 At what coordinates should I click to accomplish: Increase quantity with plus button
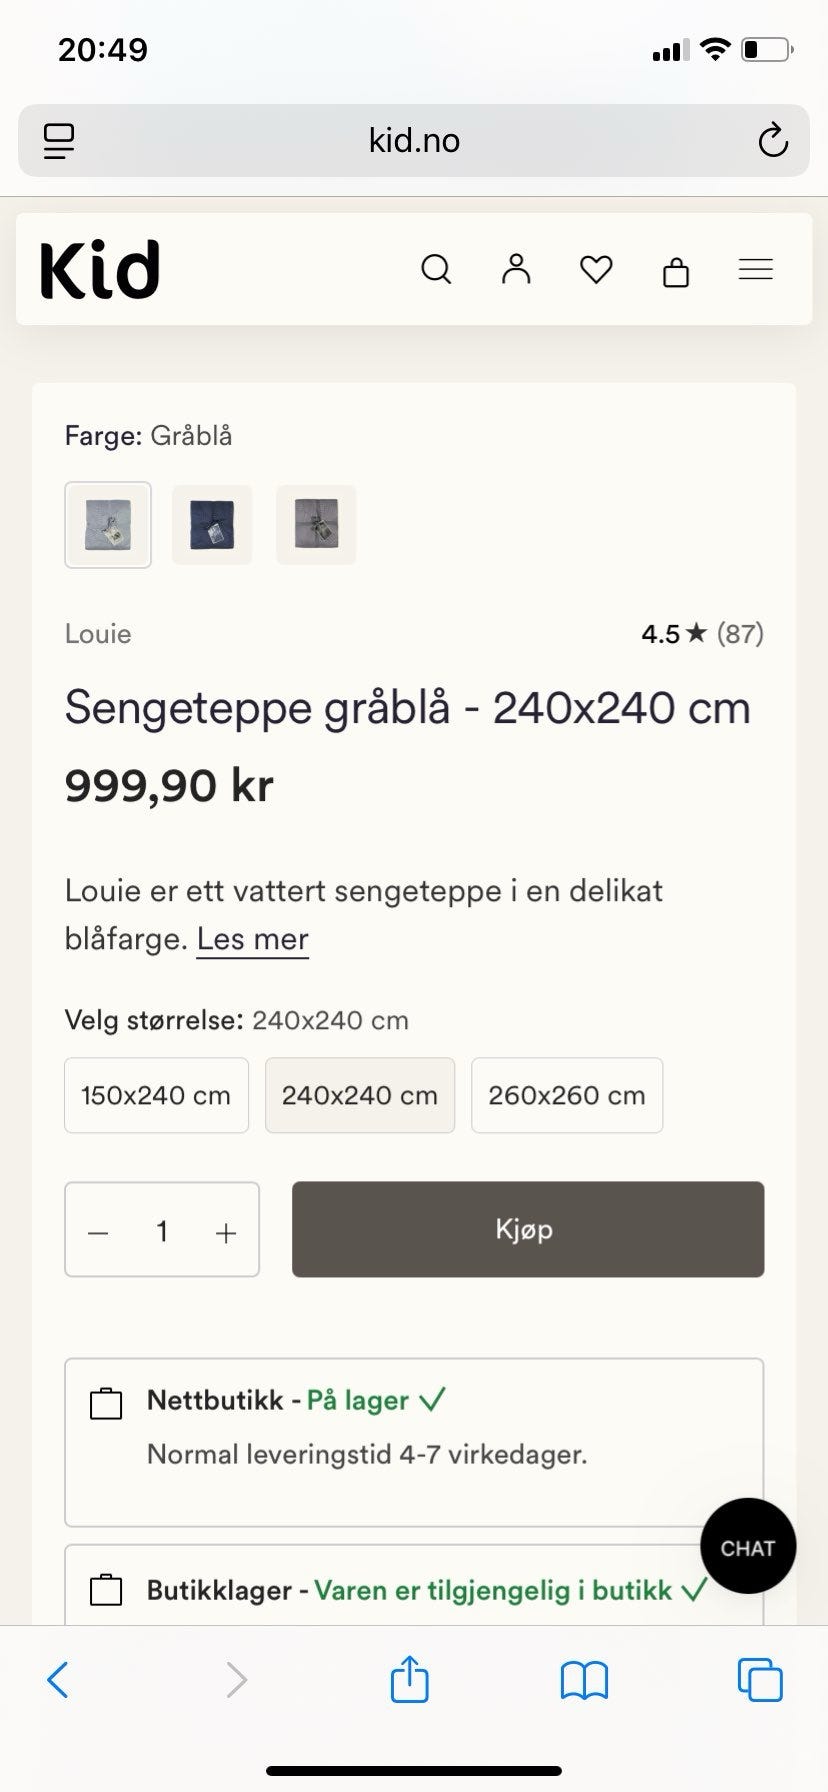[226, 1233]
